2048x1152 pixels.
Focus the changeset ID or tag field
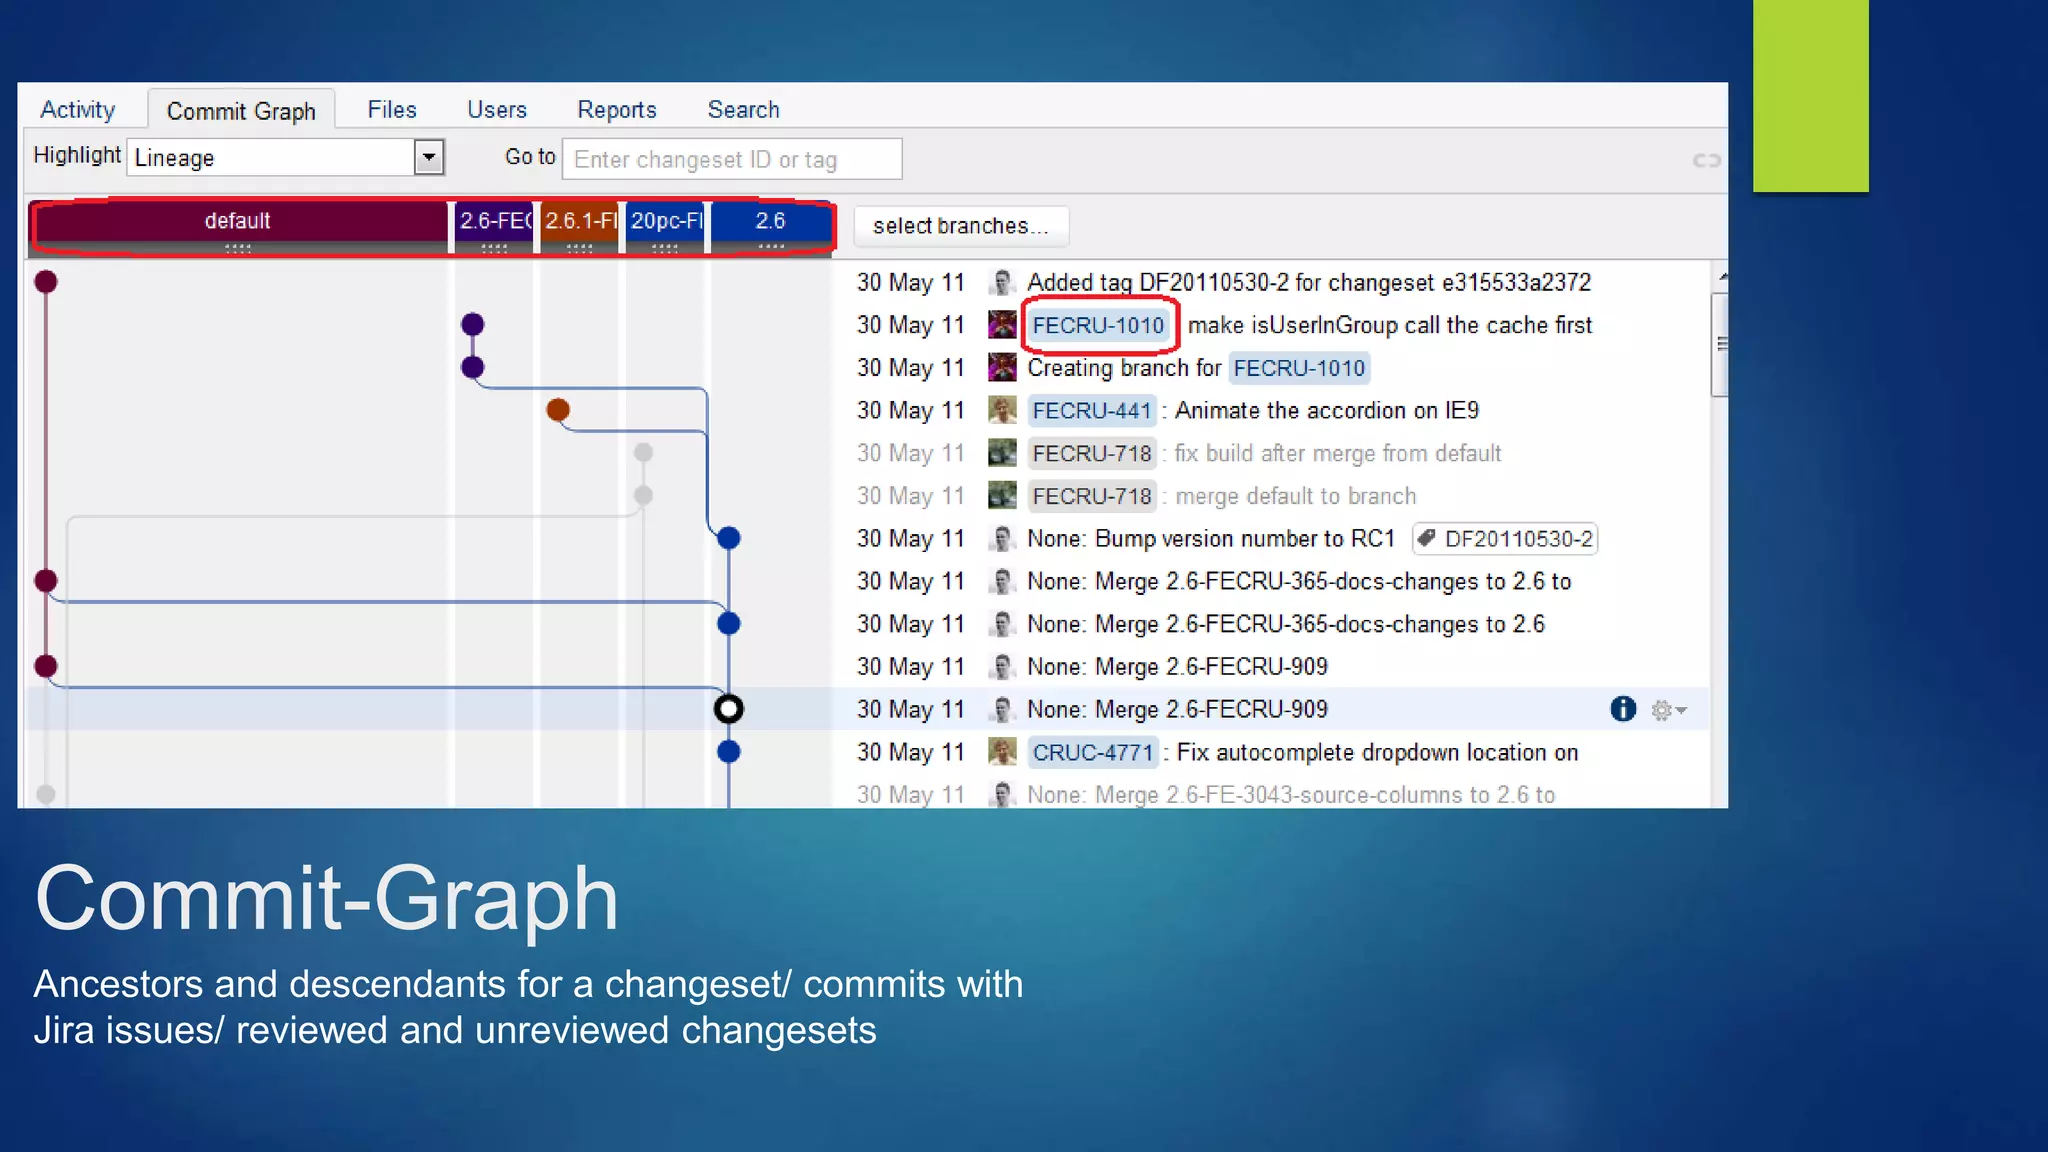pos(732,160)
